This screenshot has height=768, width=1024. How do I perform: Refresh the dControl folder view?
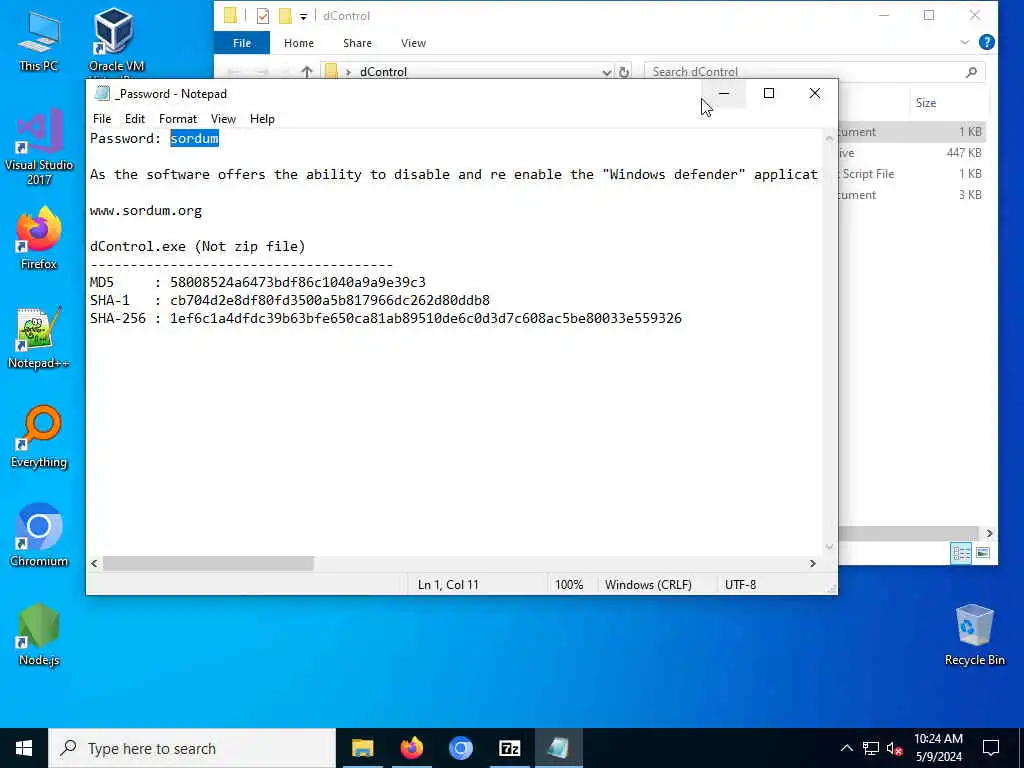[x=624, y=72]
